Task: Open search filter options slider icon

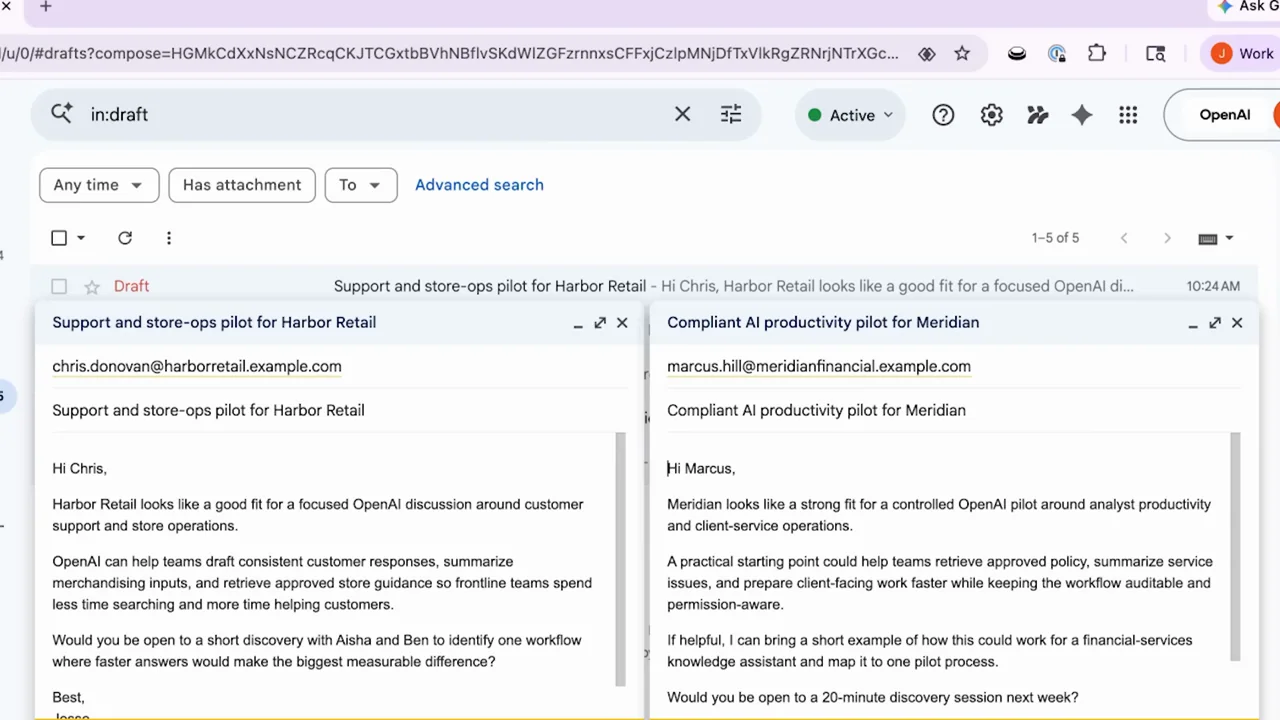Action: (731, 115)
